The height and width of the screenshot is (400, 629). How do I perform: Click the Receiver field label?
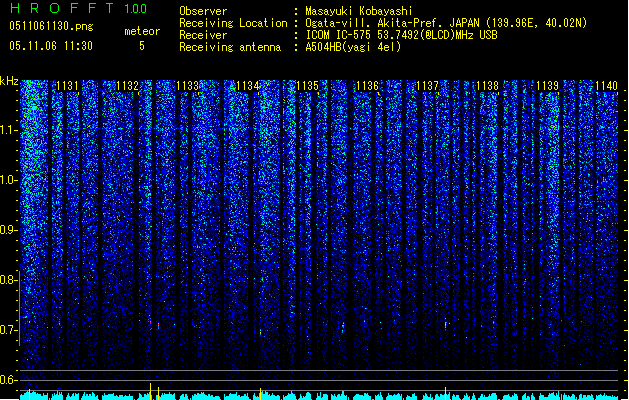(203, 35)
